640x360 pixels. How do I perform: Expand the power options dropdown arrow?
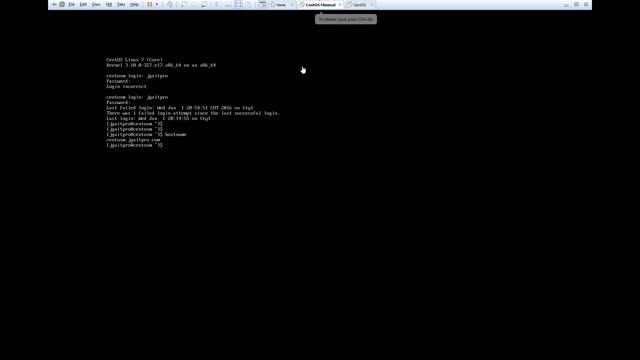[x=157, y=4]
